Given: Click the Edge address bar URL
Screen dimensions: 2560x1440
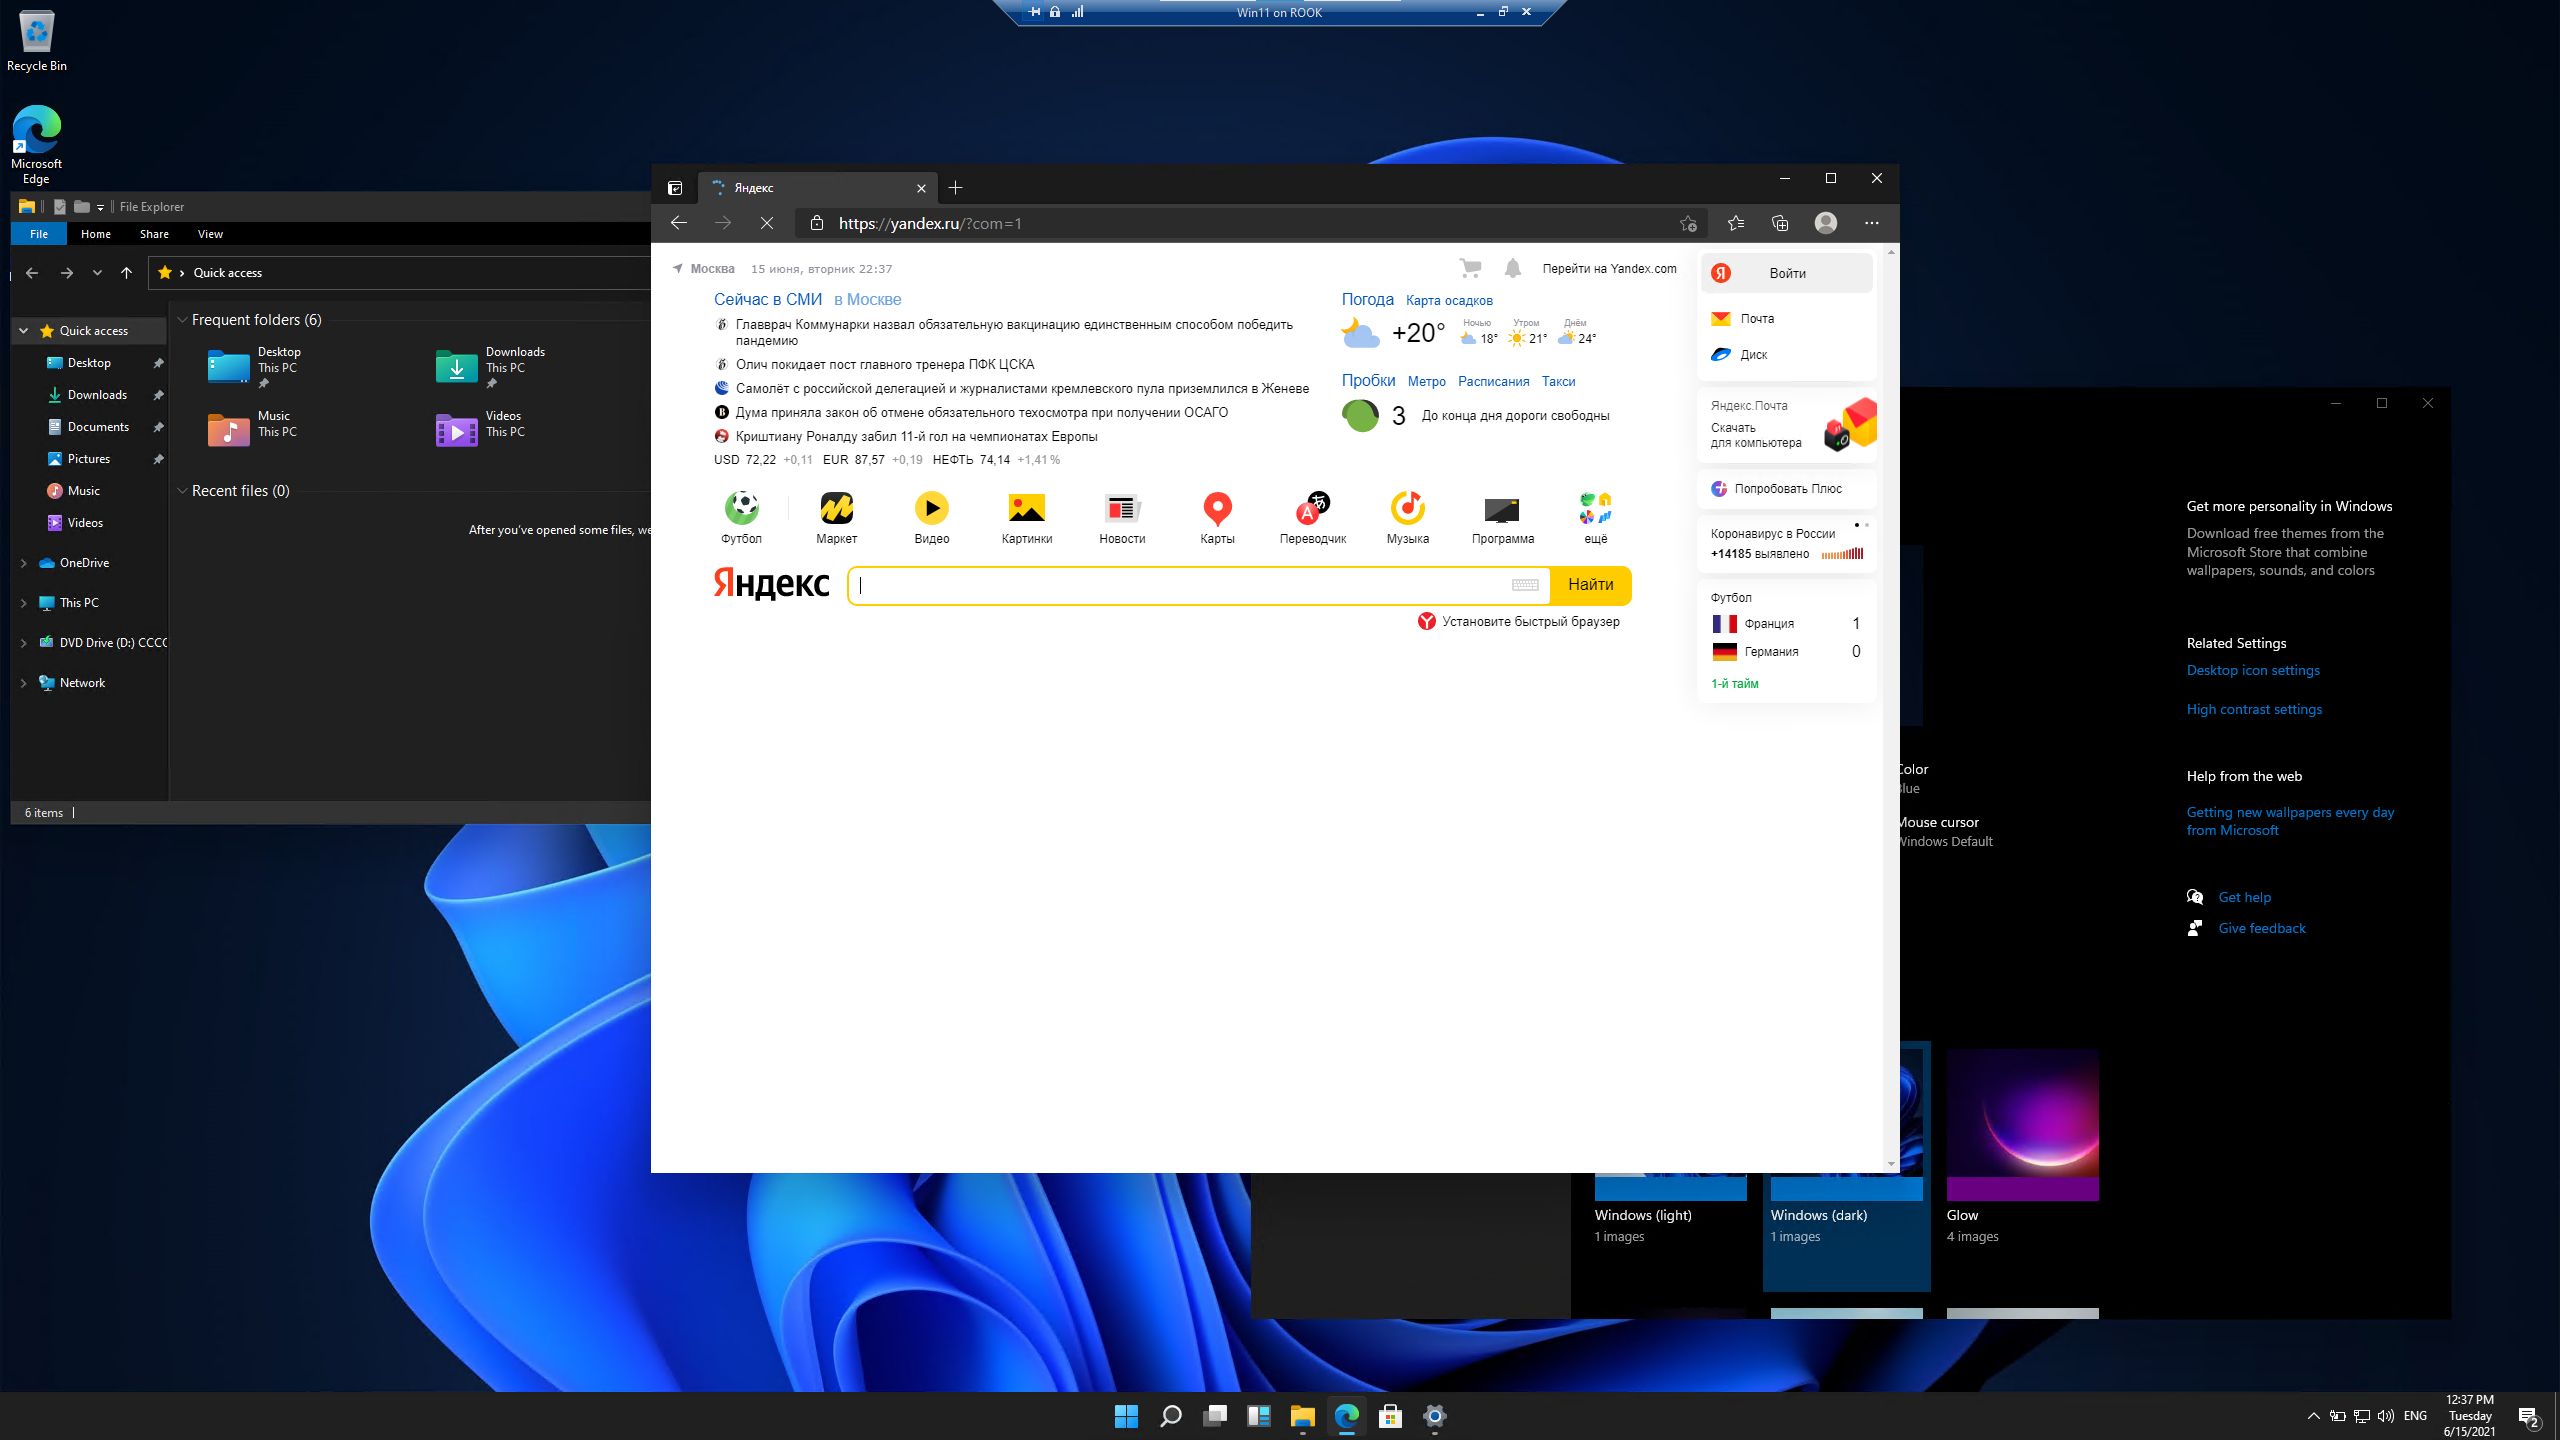Looking at the screenshot, I should pyautogui.click(x=930, y=223).
